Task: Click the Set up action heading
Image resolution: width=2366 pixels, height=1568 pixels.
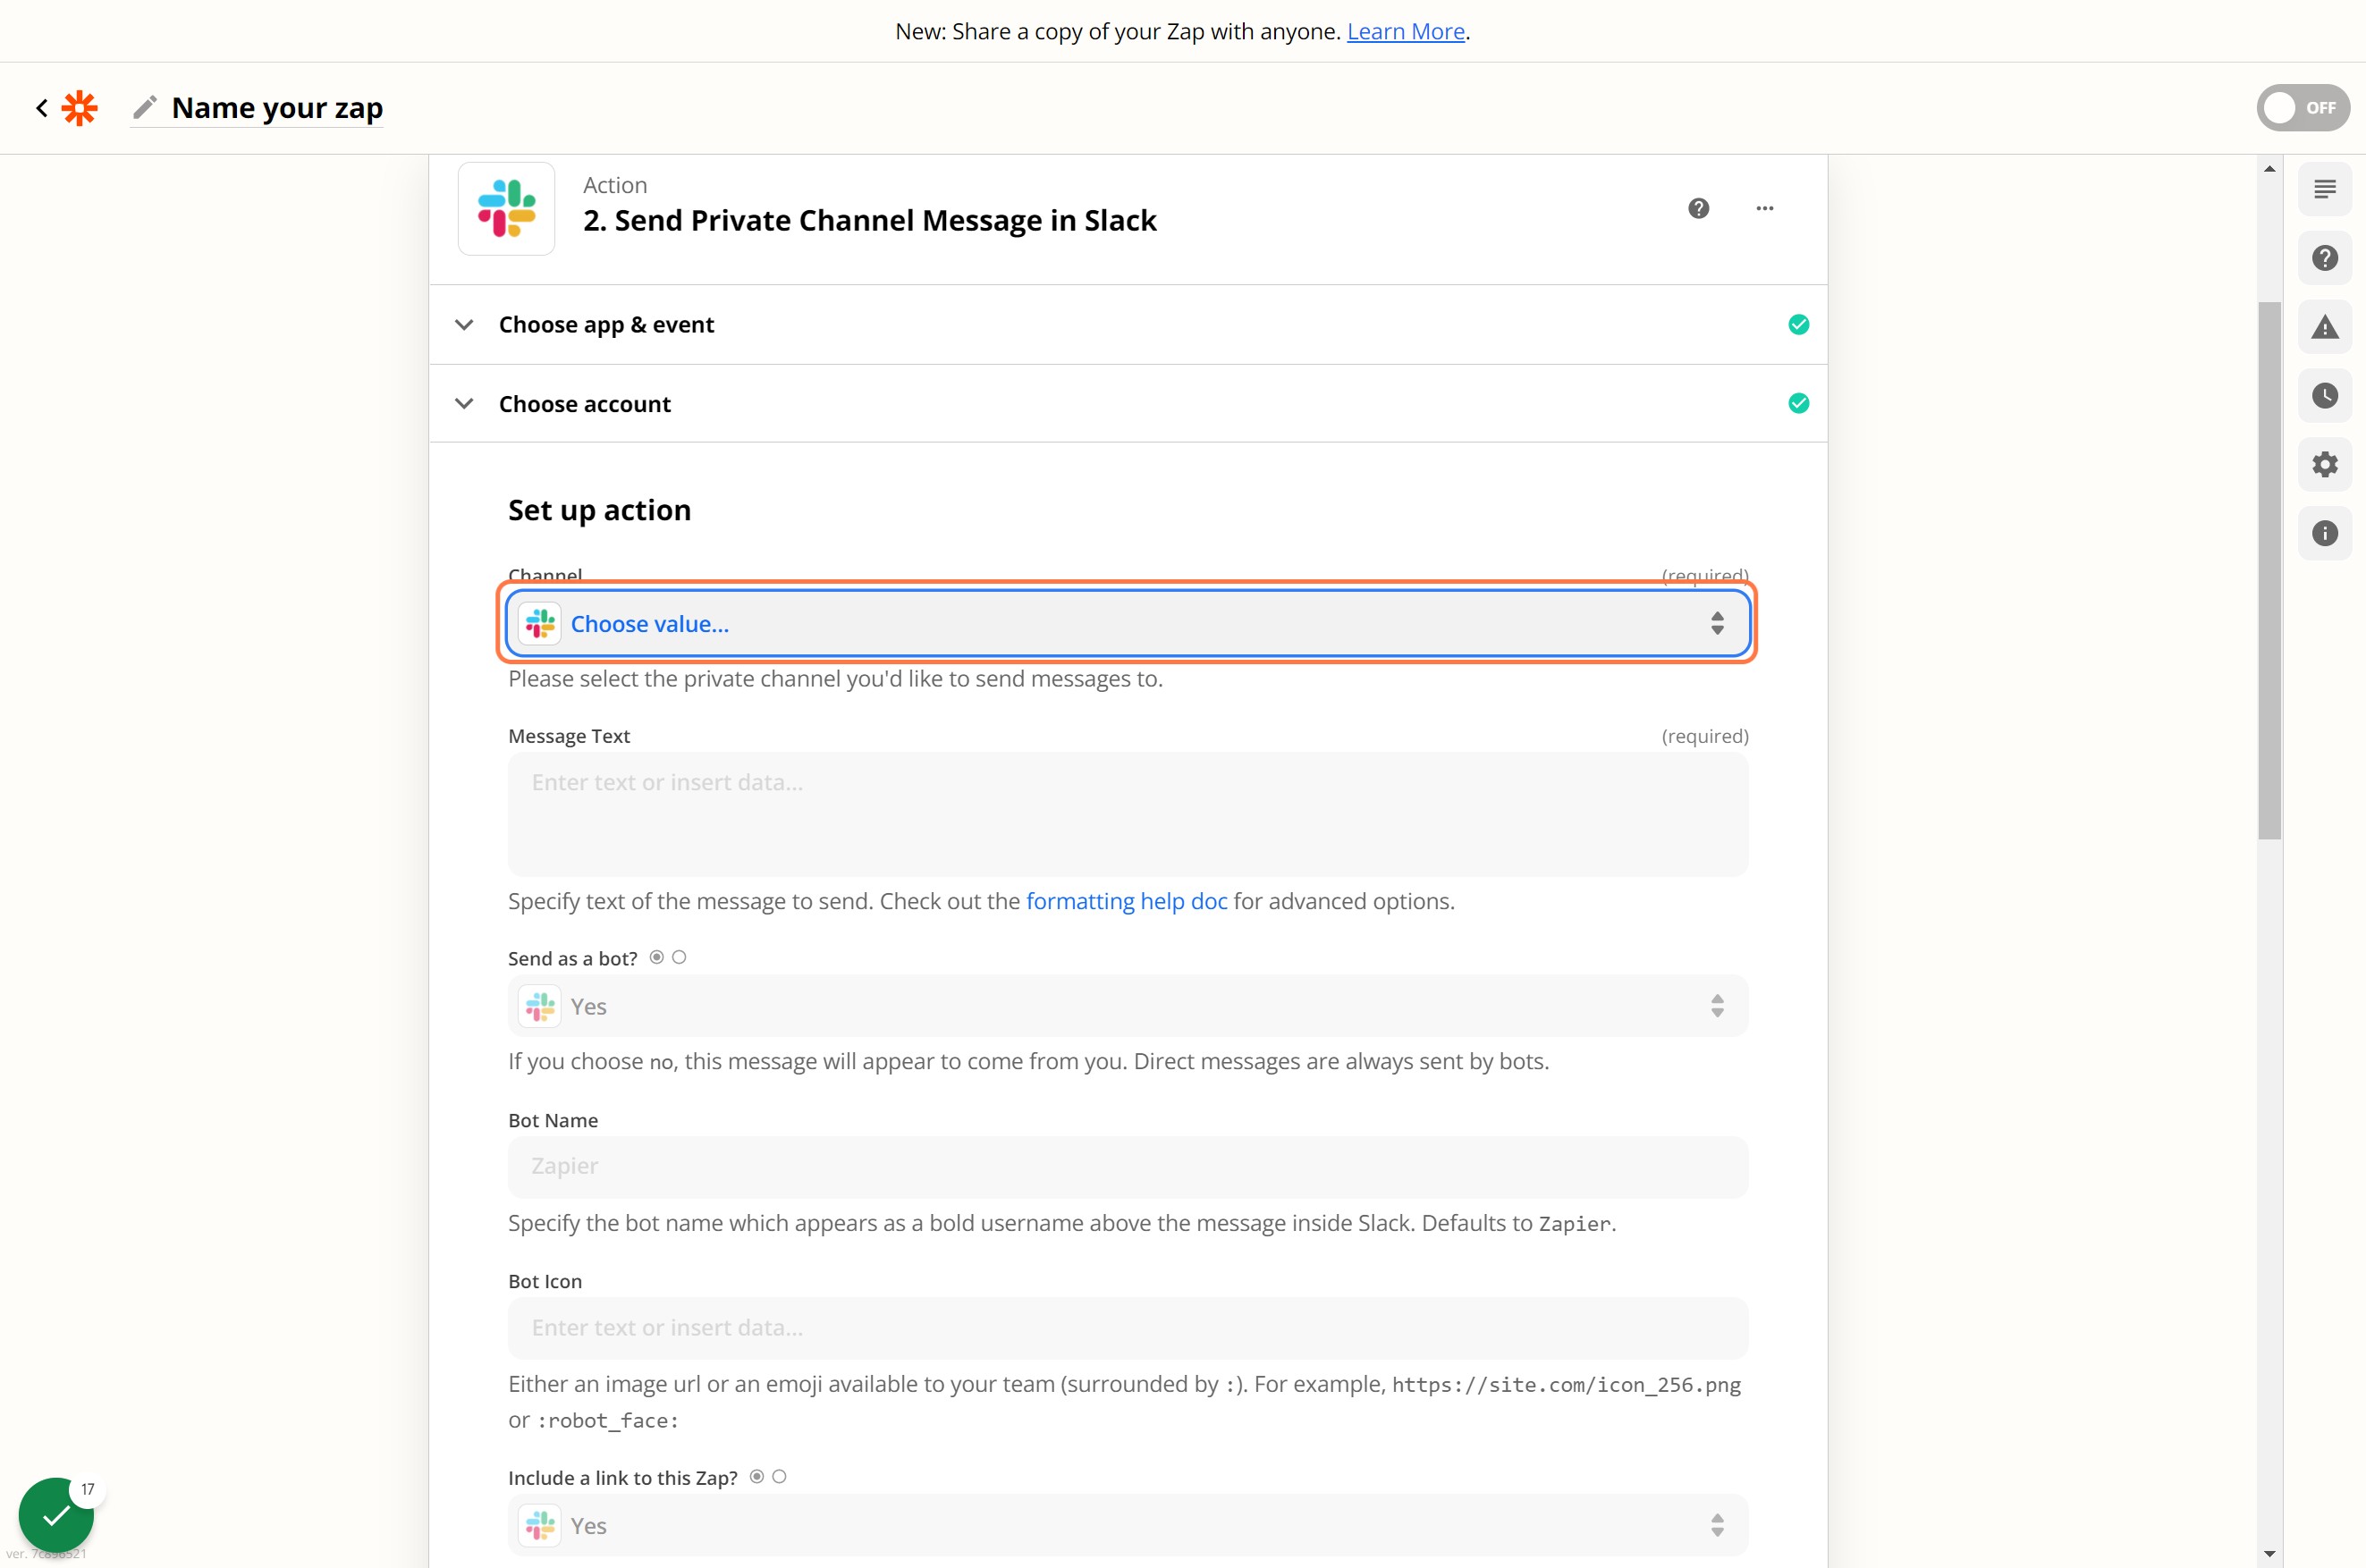Action: 599,510
